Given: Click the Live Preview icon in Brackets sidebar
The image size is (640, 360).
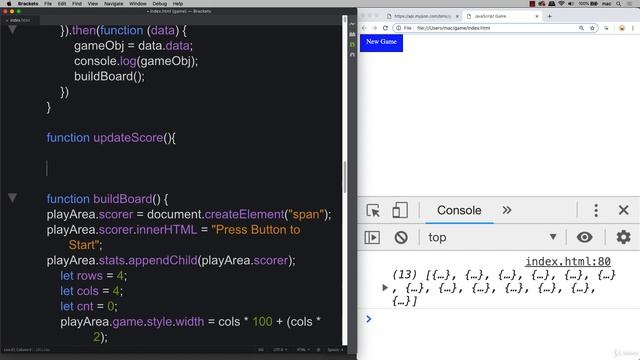Looking at the screenshot, I should click(x=352, y=24).
